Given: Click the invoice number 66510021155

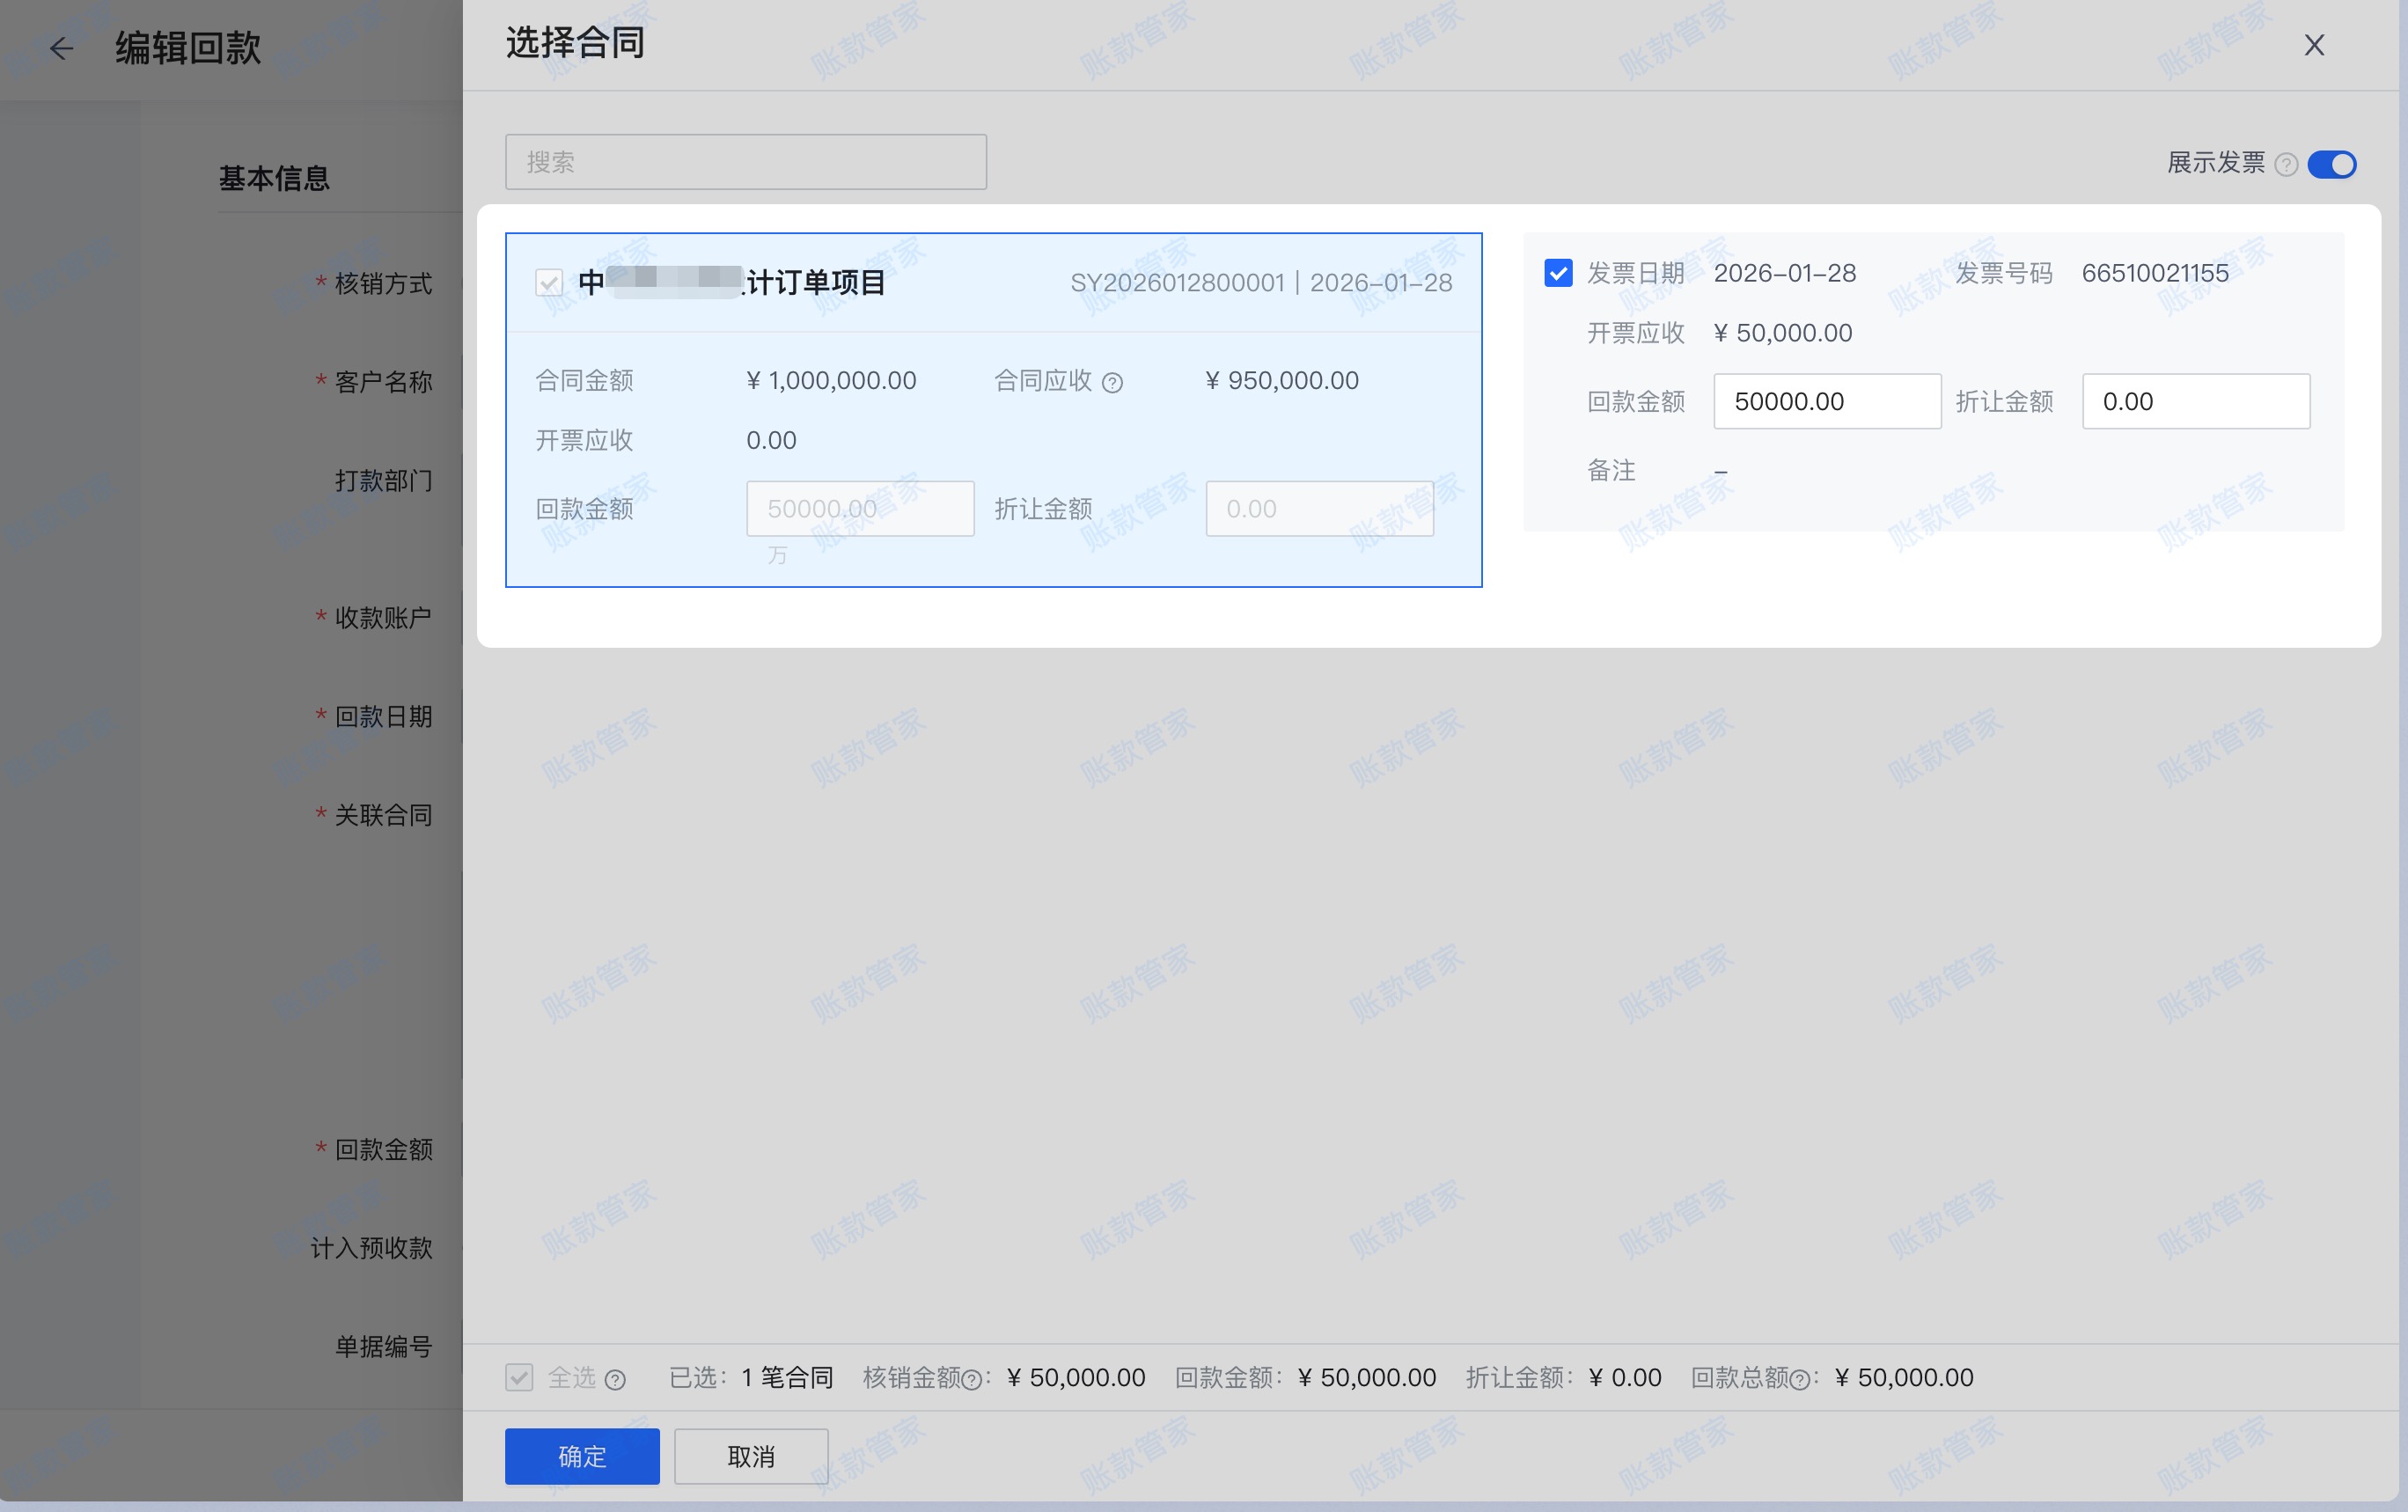Looking at the screenshot, I should 2155,273.
